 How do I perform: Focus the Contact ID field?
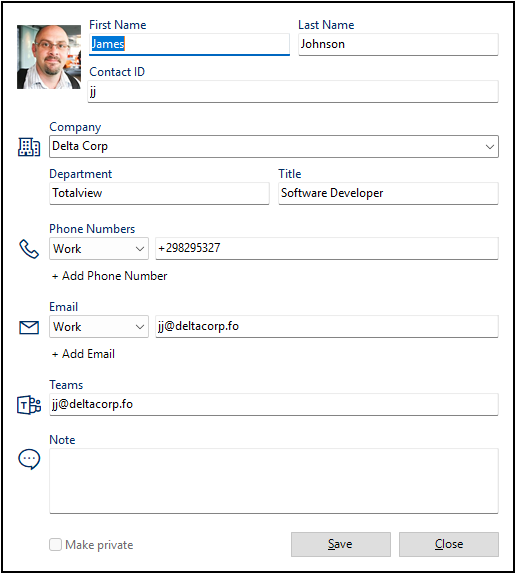coord(293,92)
